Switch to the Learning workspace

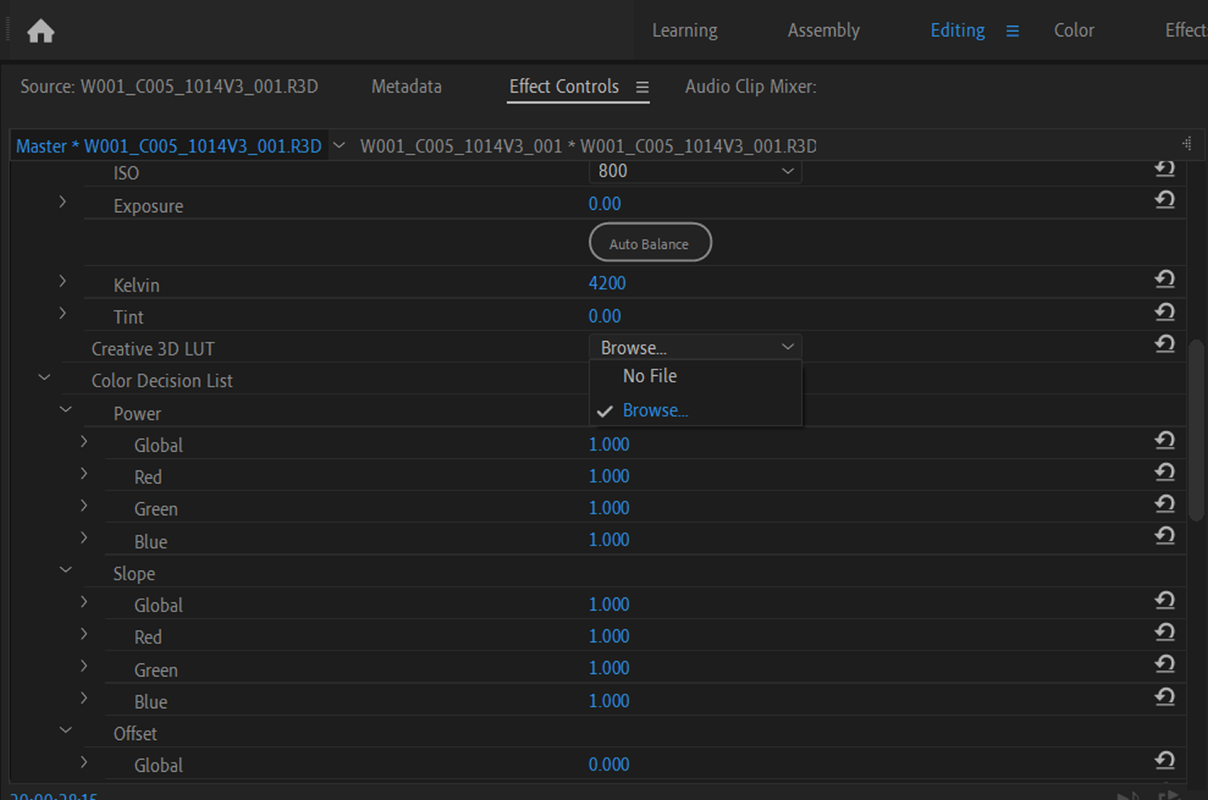685,30
